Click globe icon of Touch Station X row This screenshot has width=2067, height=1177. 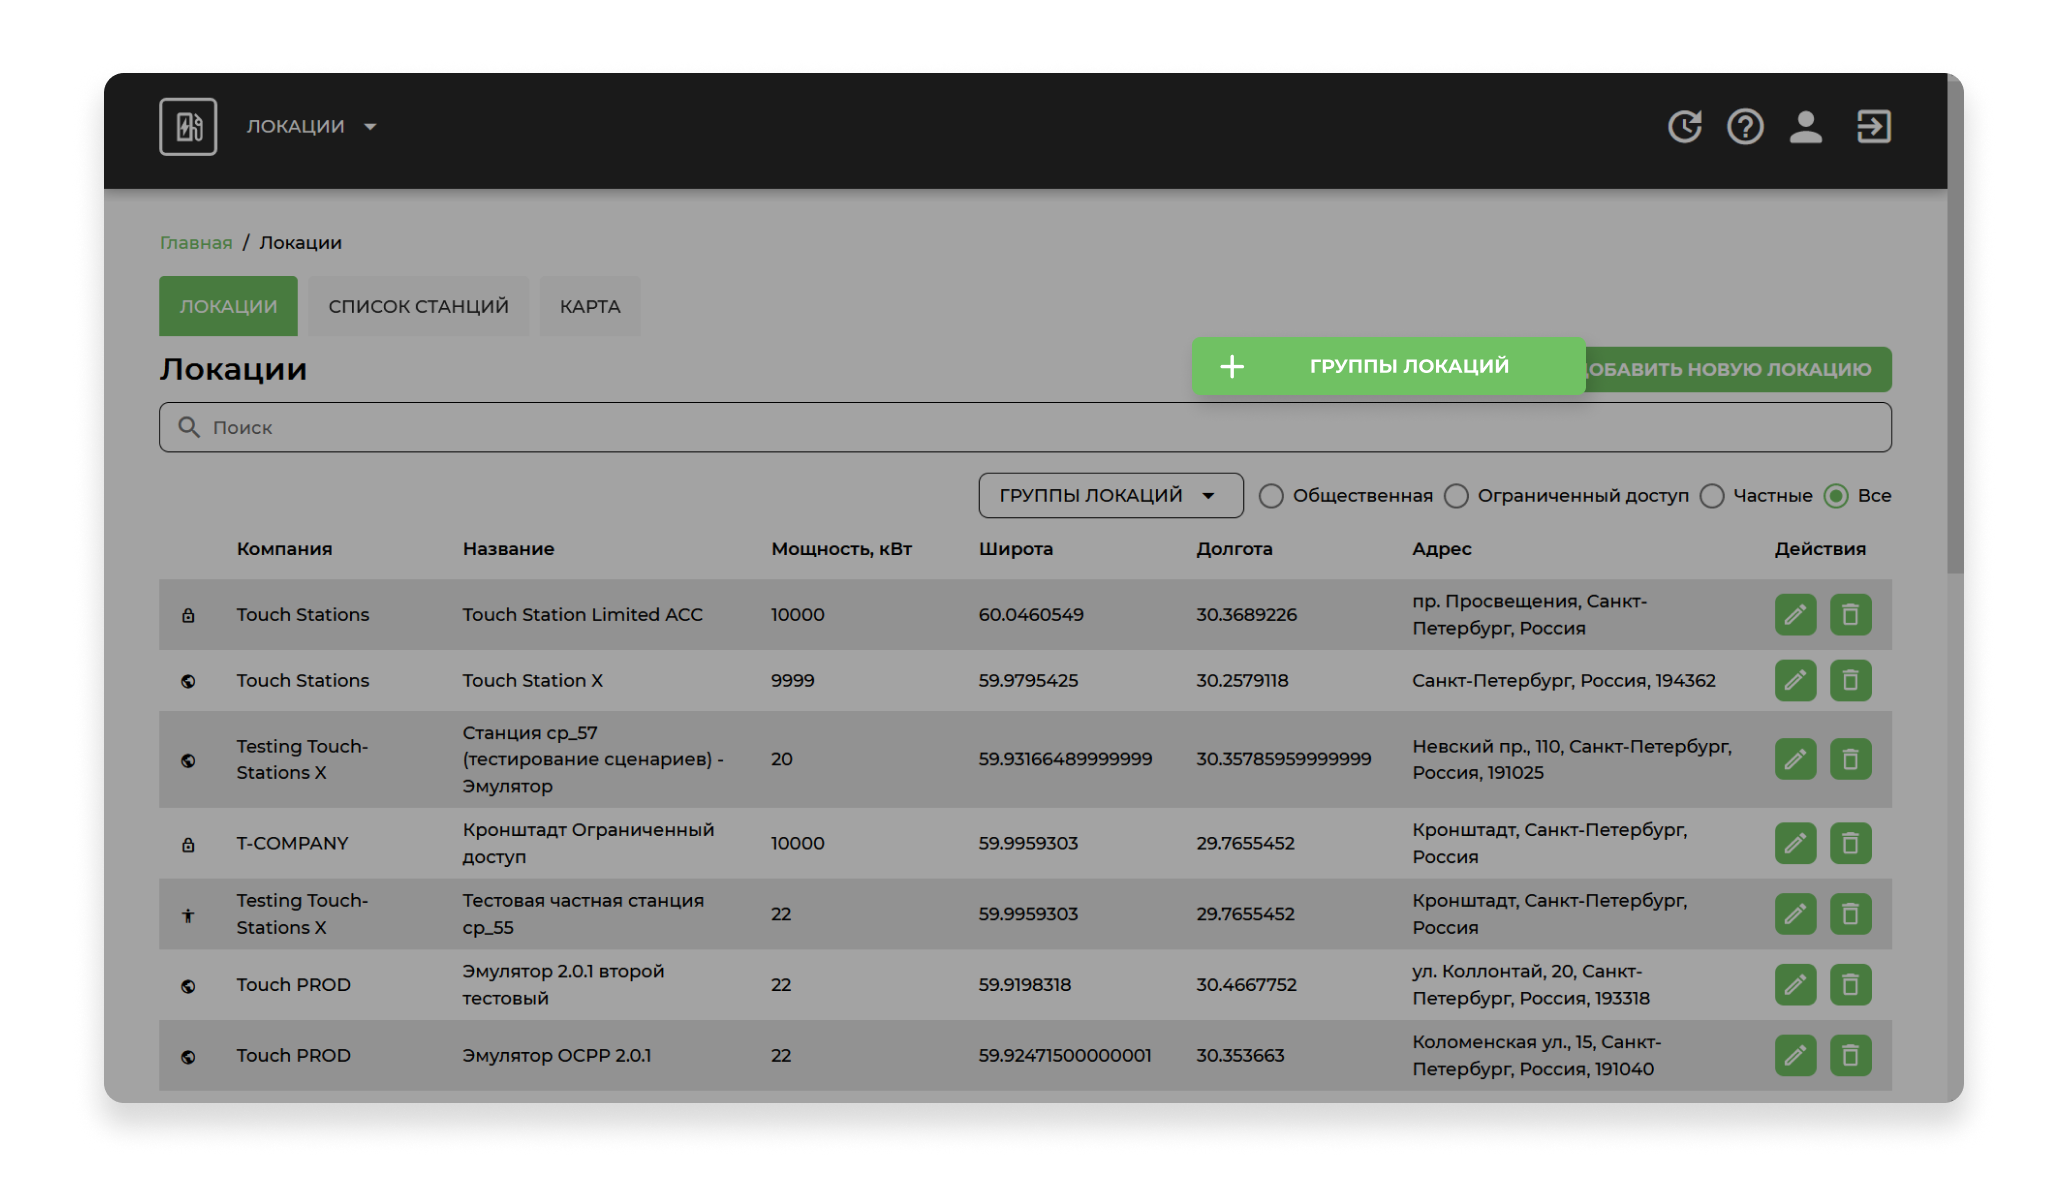(188, 682)
